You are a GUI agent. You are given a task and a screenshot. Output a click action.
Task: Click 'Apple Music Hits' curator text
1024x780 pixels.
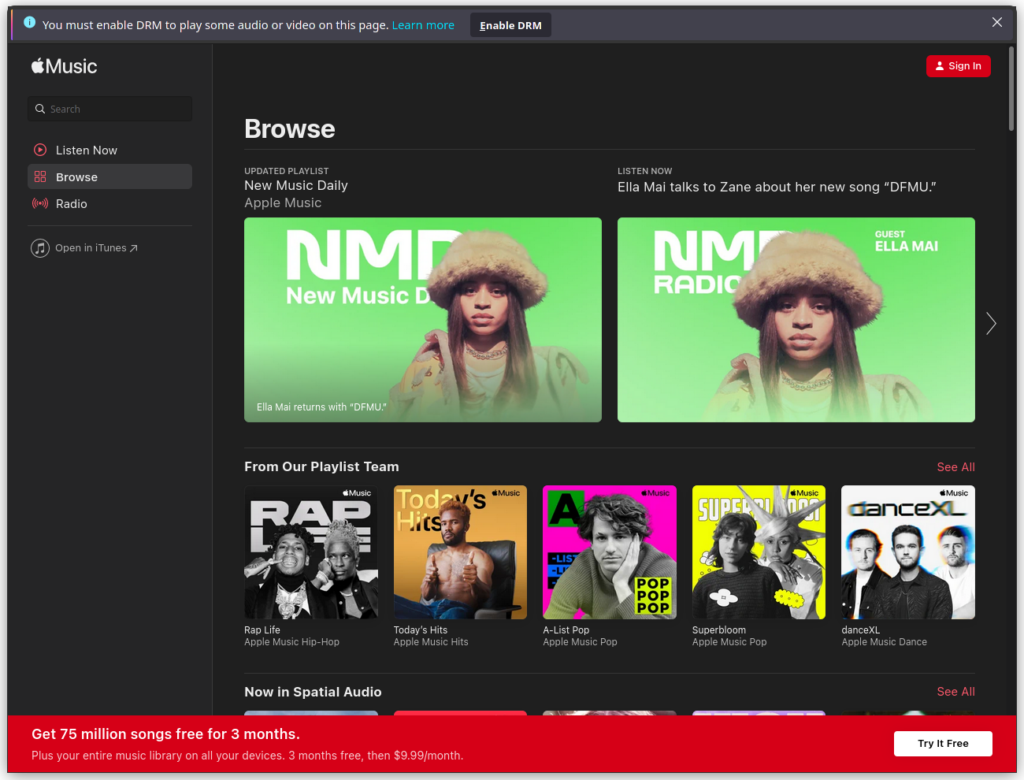pyautogui.click(x=430, y=642)
